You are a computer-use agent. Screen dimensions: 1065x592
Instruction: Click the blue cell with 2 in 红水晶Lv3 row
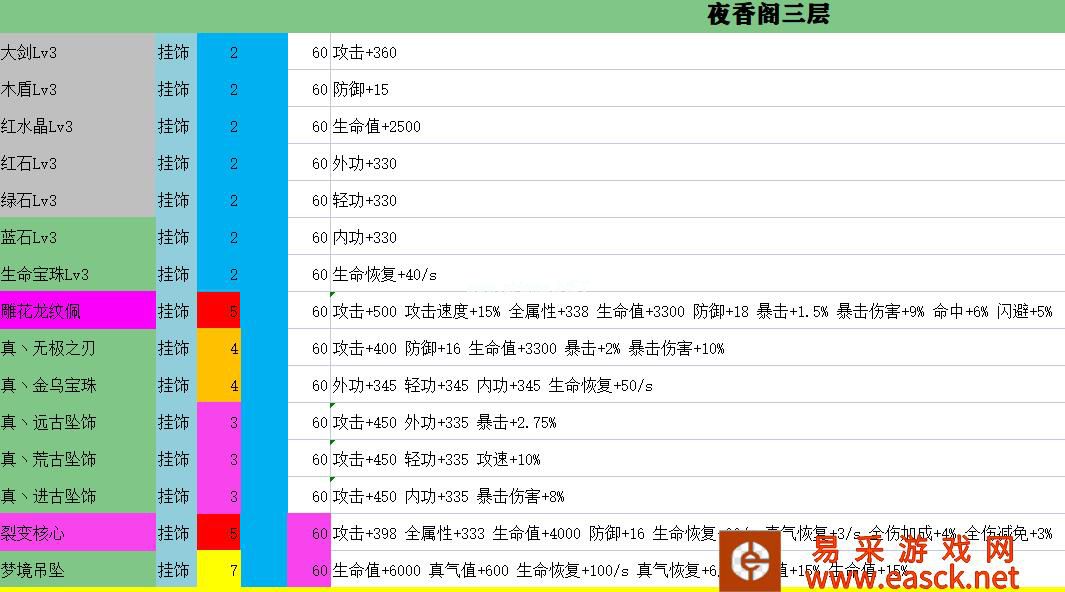coord(219,126)
